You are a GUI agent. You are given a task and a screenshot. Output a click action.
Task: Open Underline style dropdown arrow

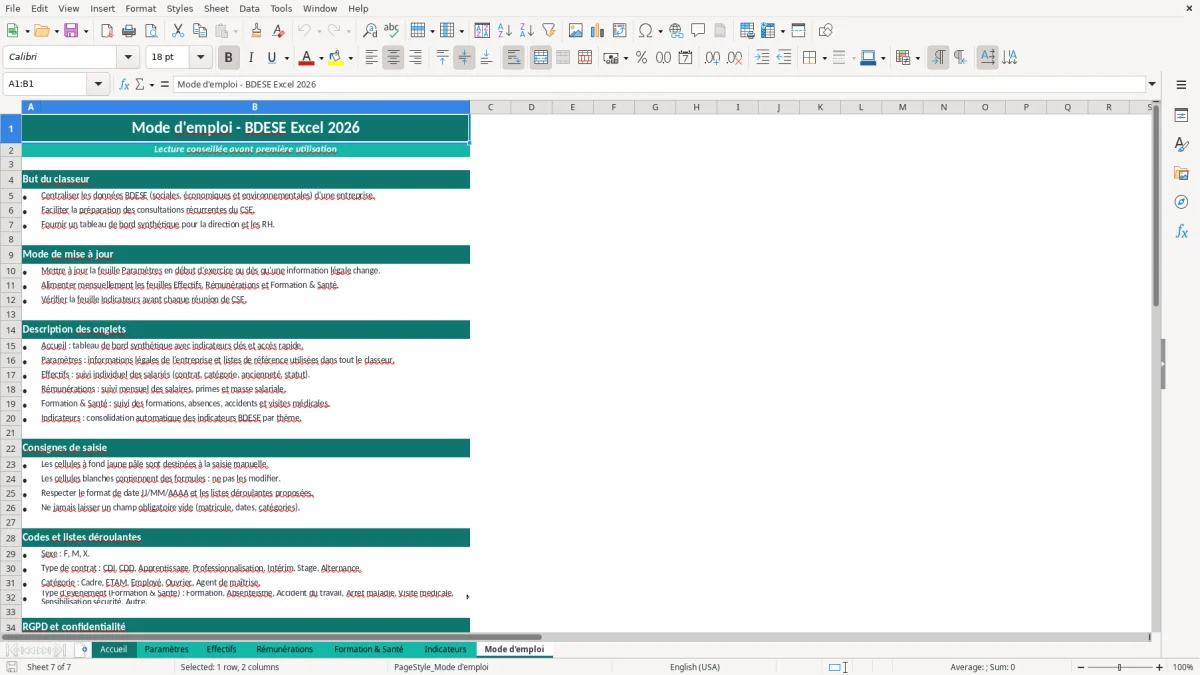pyautogui.click(x=286, y=58)
